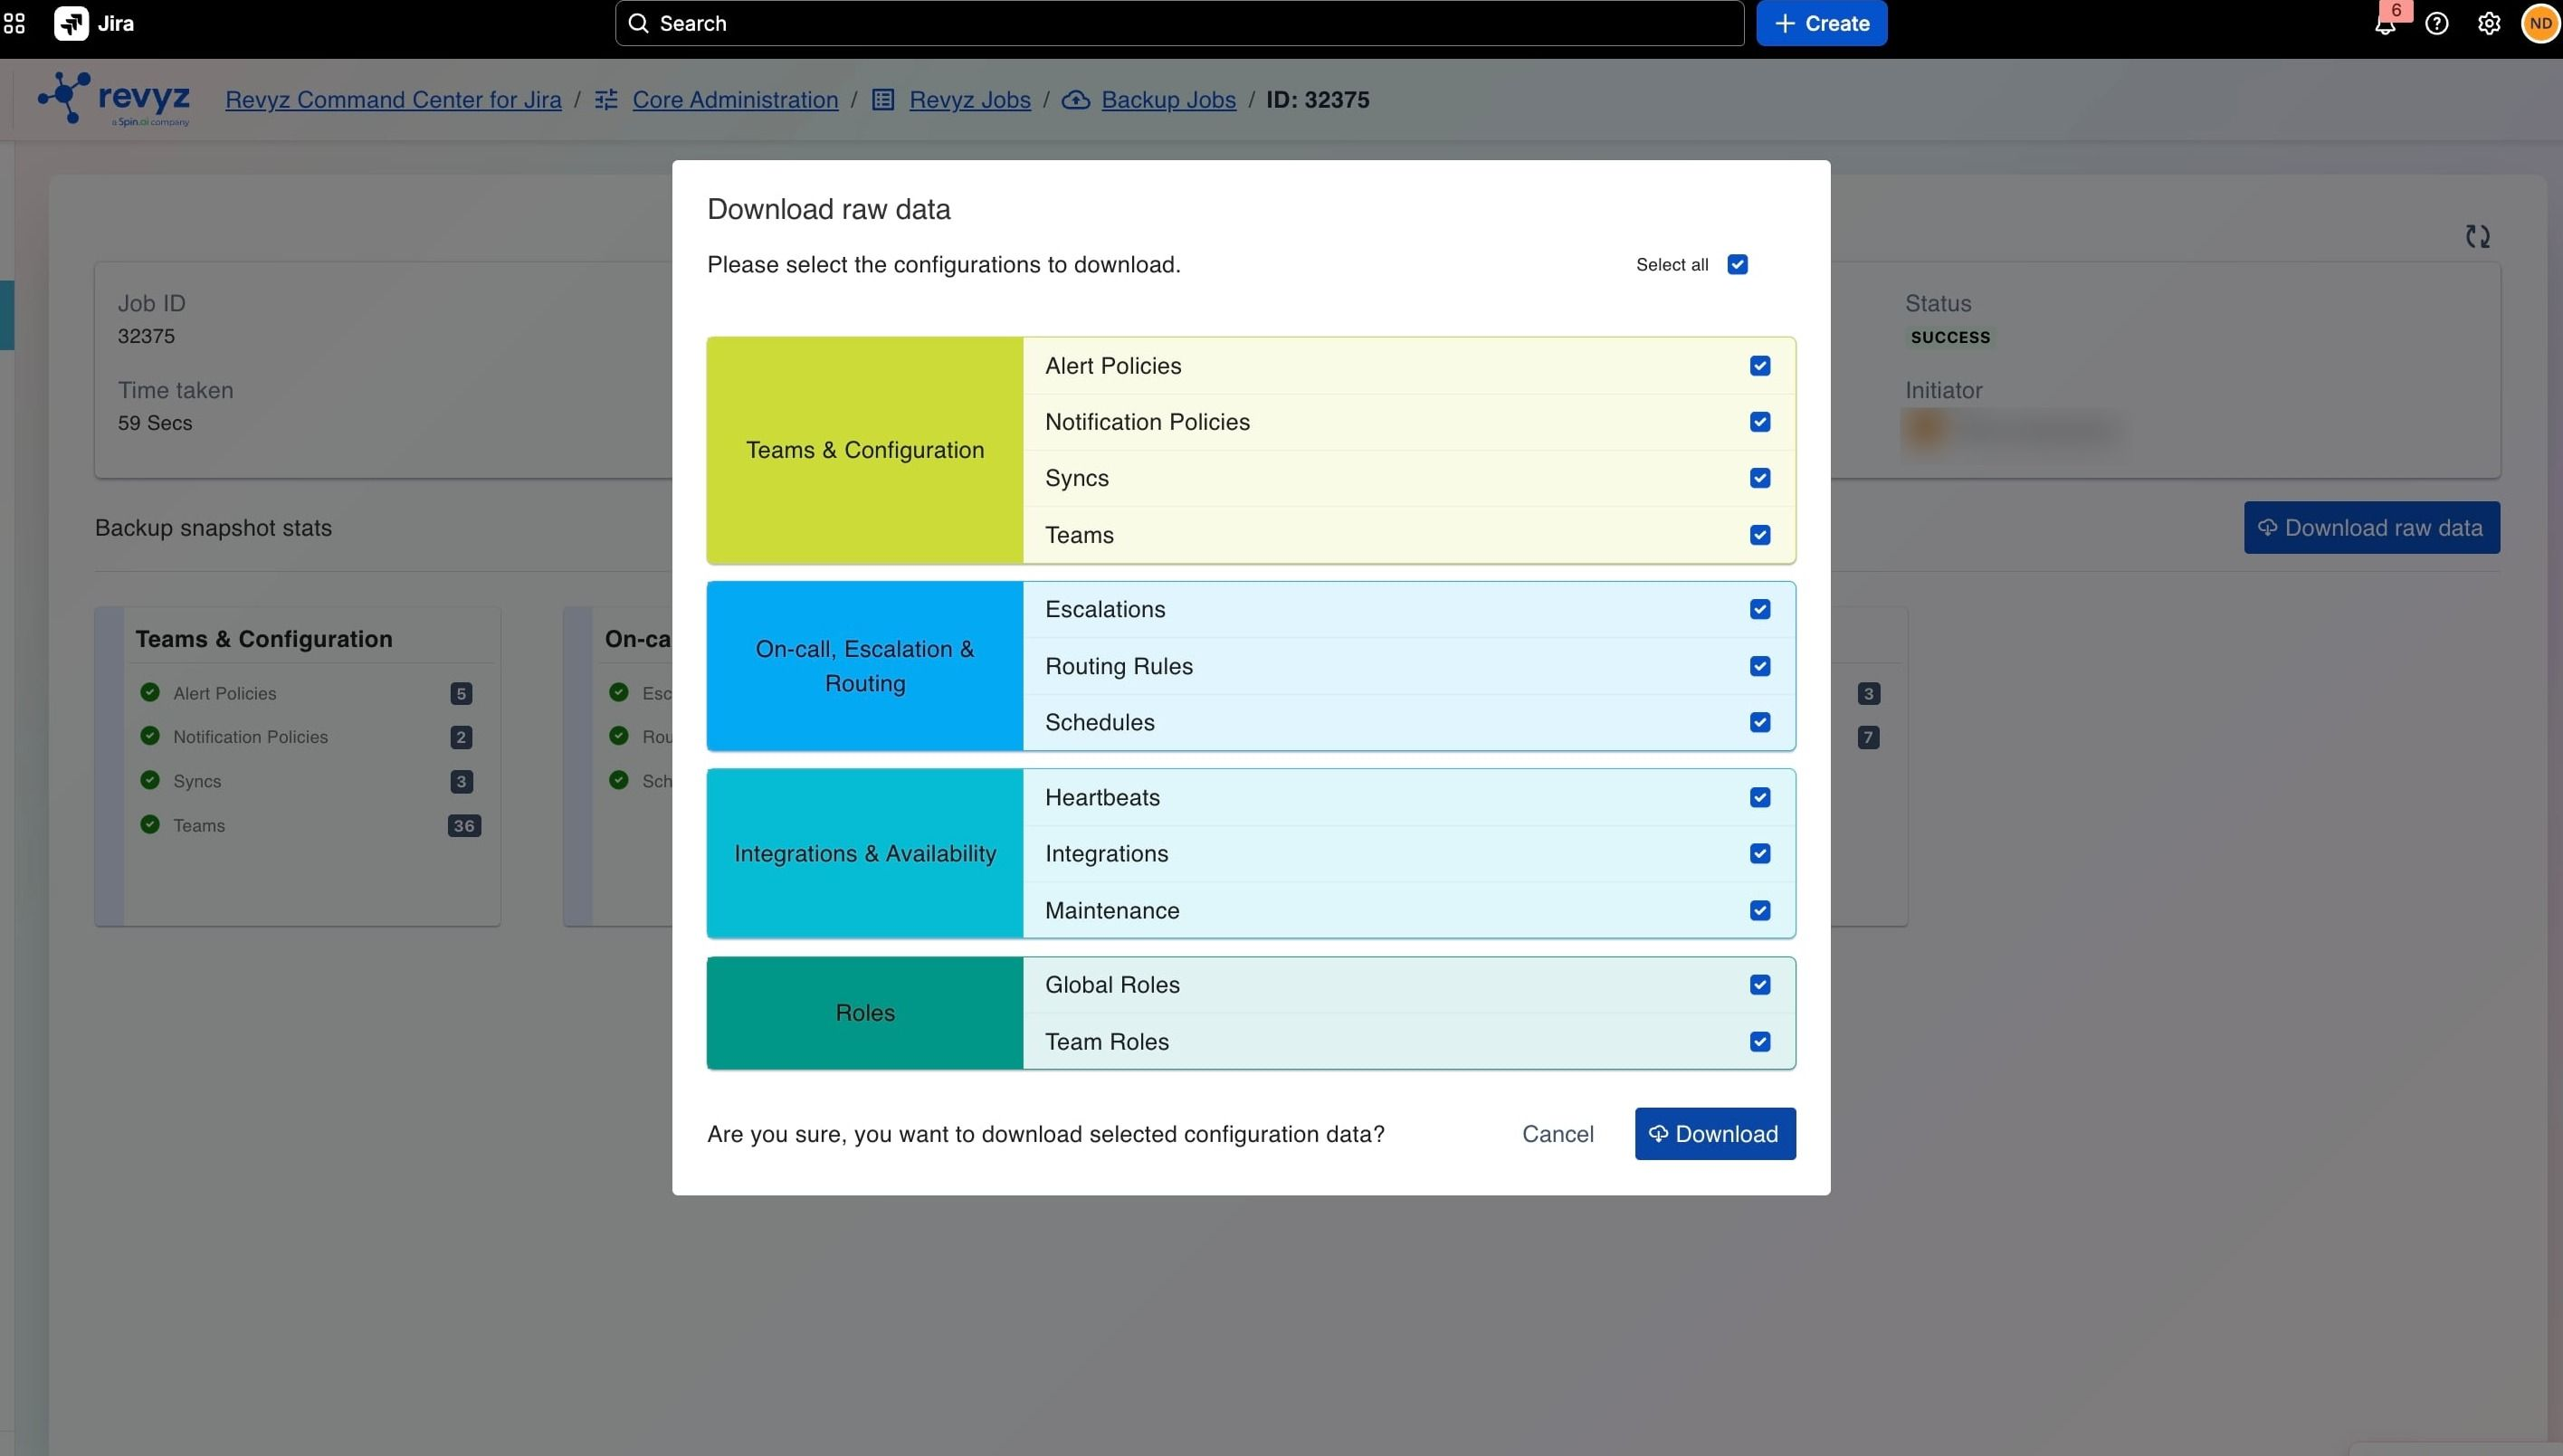Click the Teams count badge 36

coord(464,825)
